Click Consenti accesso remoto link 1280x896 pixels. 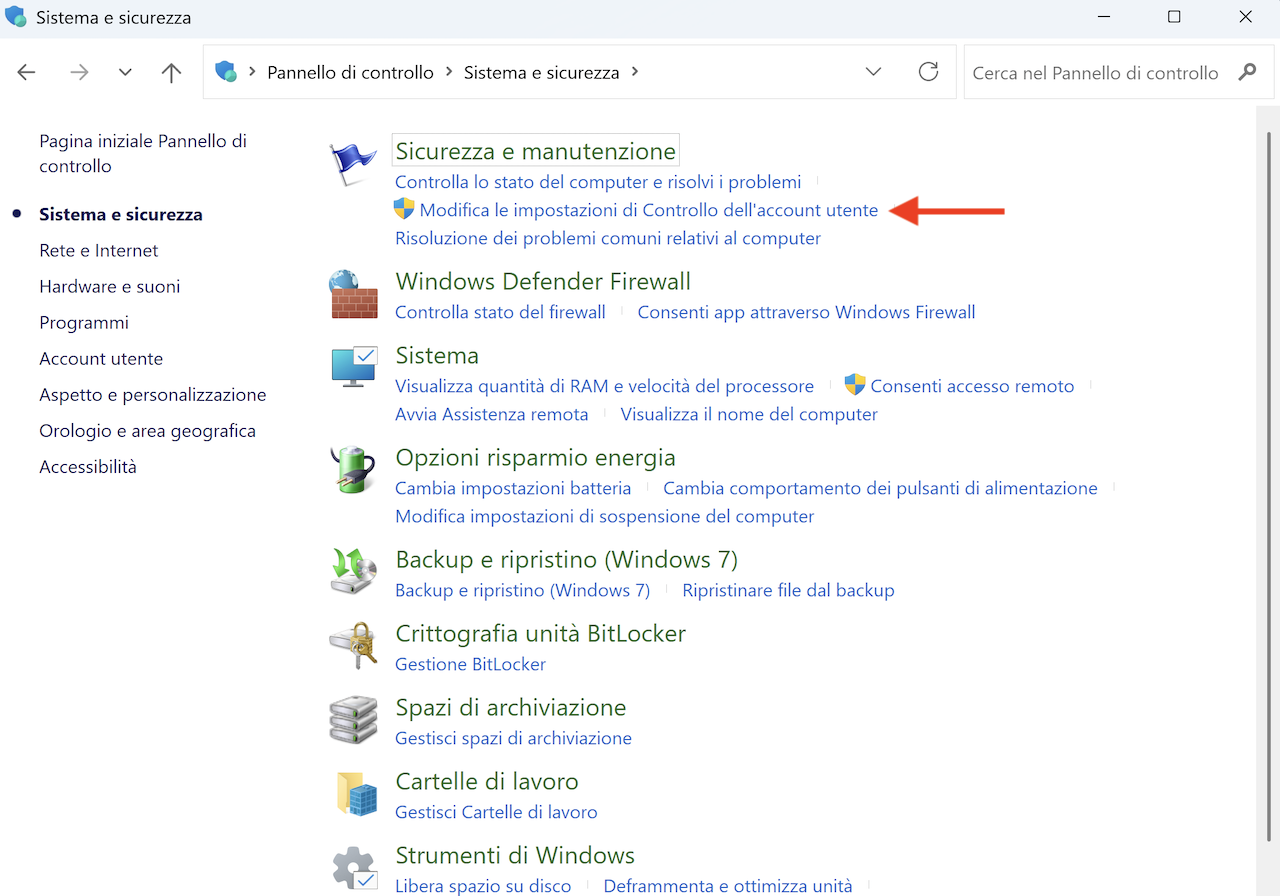972,386
